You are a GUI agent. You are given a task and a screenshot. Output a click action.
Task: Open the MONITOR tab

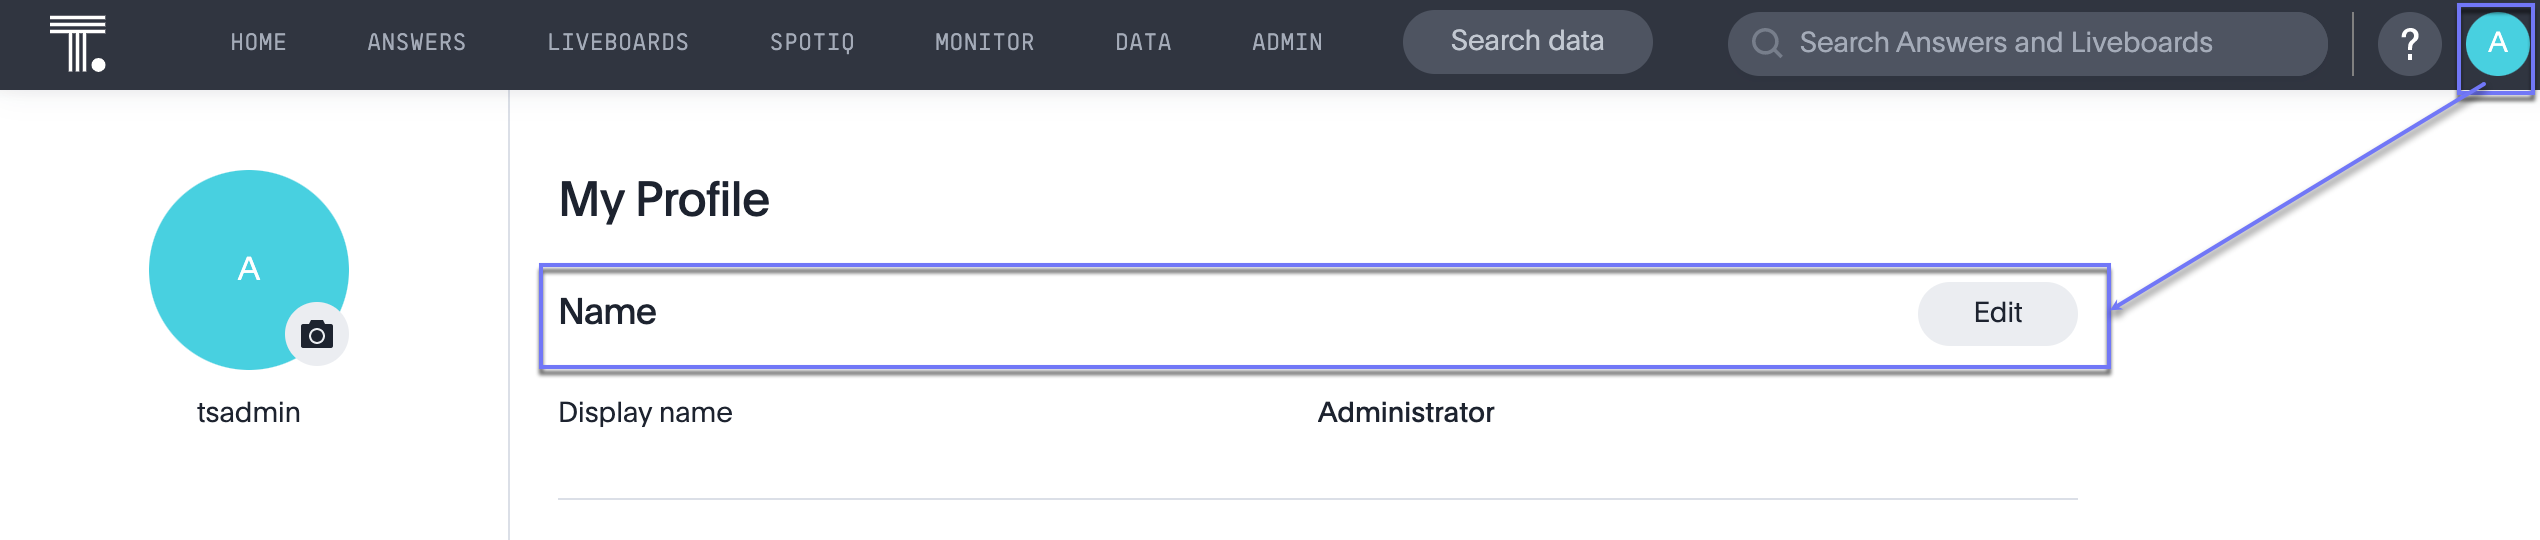984,43
